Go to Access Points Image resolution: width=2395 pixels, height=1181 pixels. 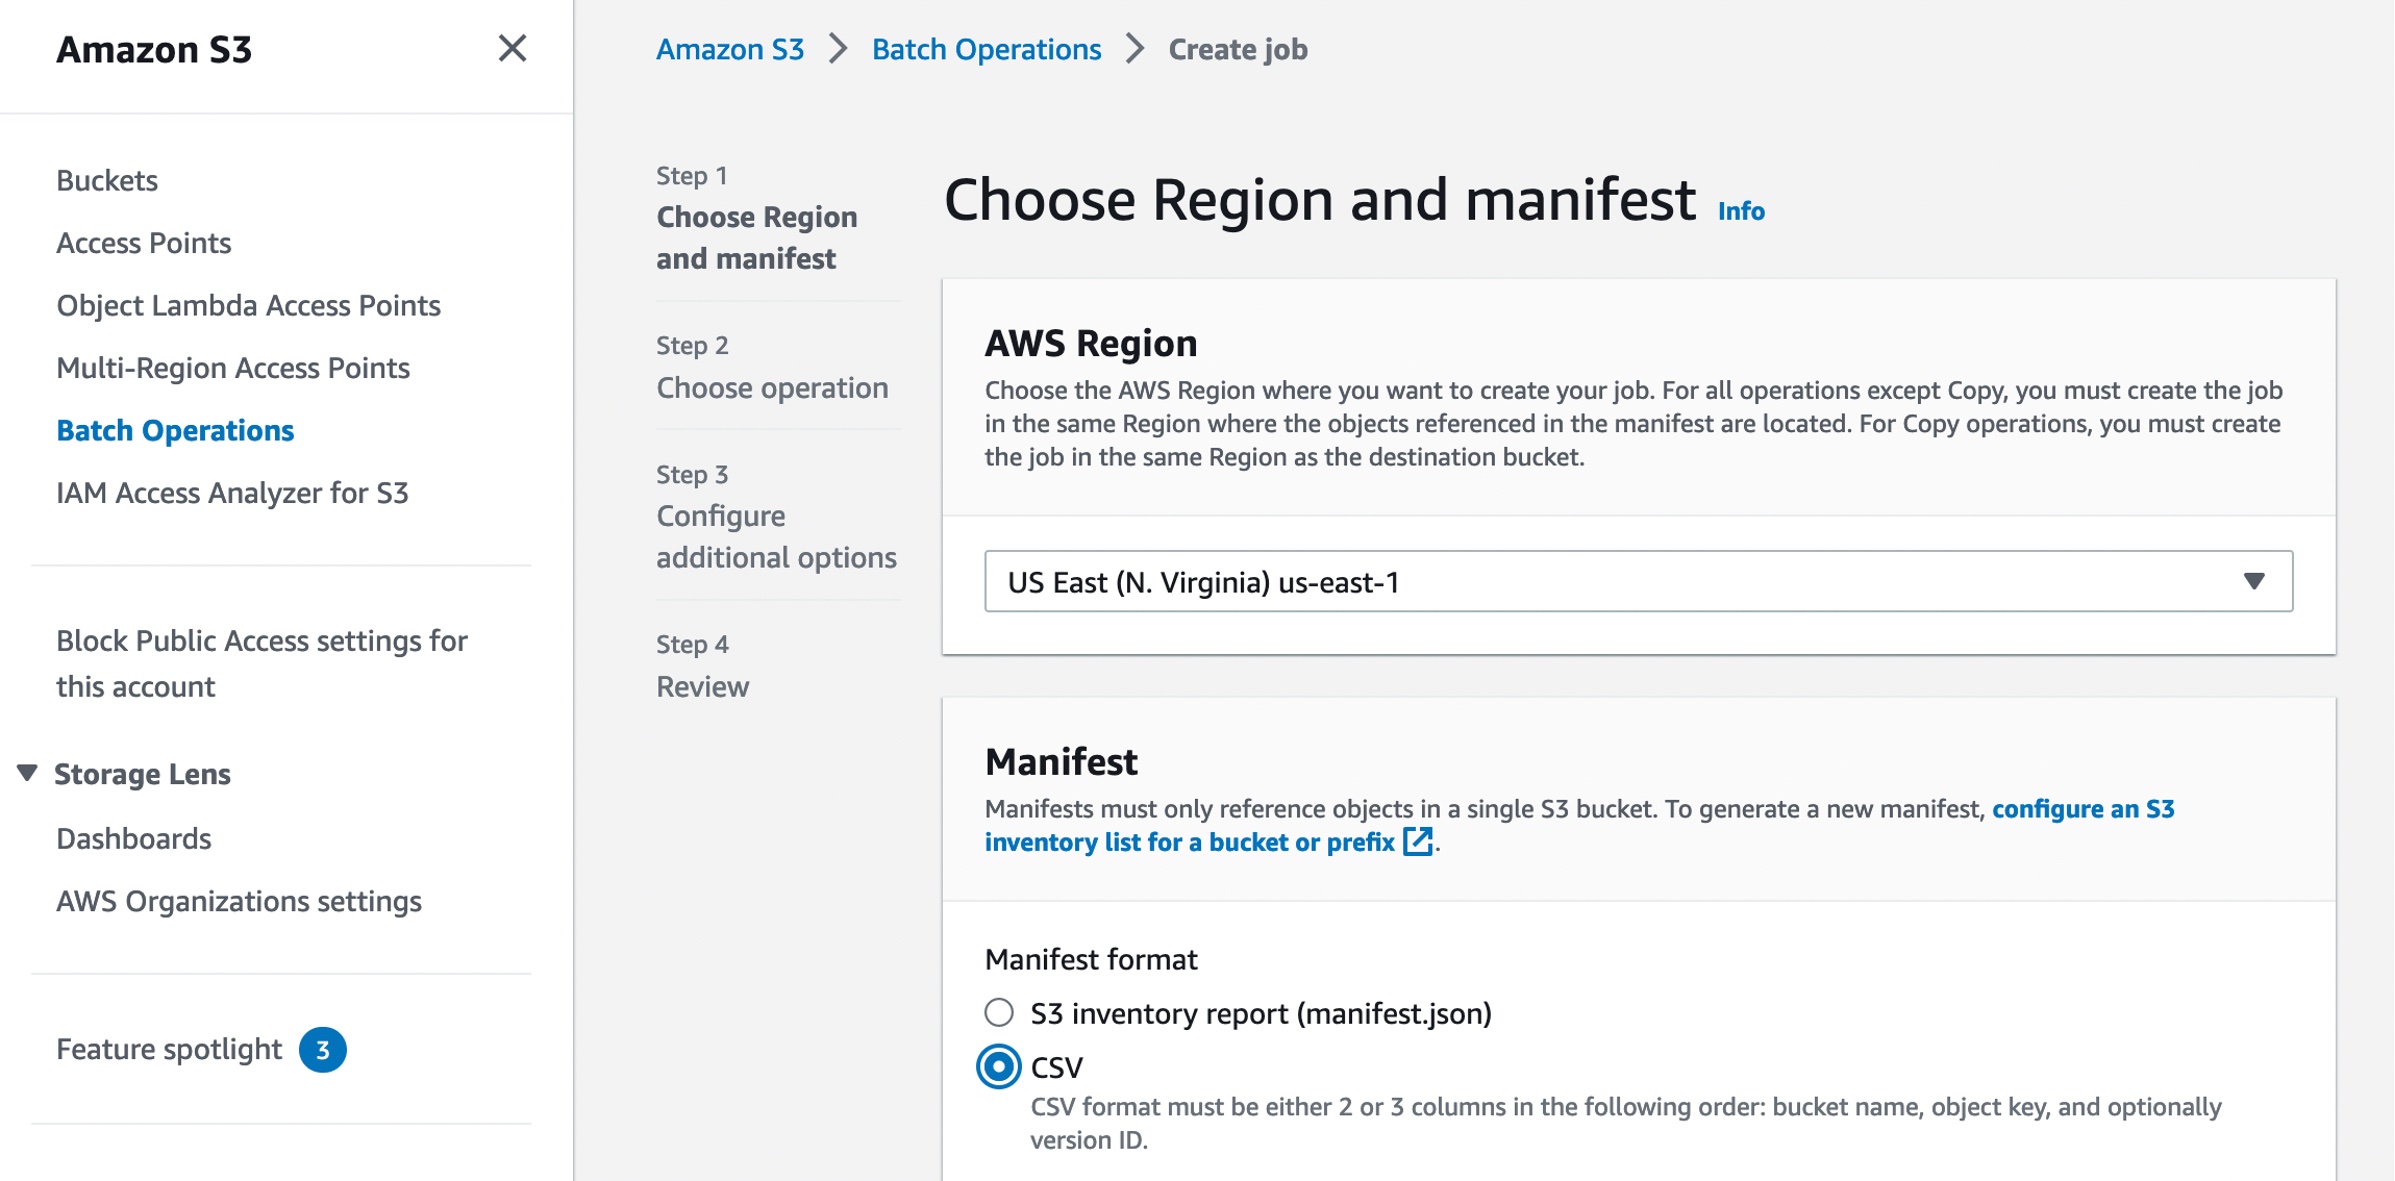click(x=143, y=242)
